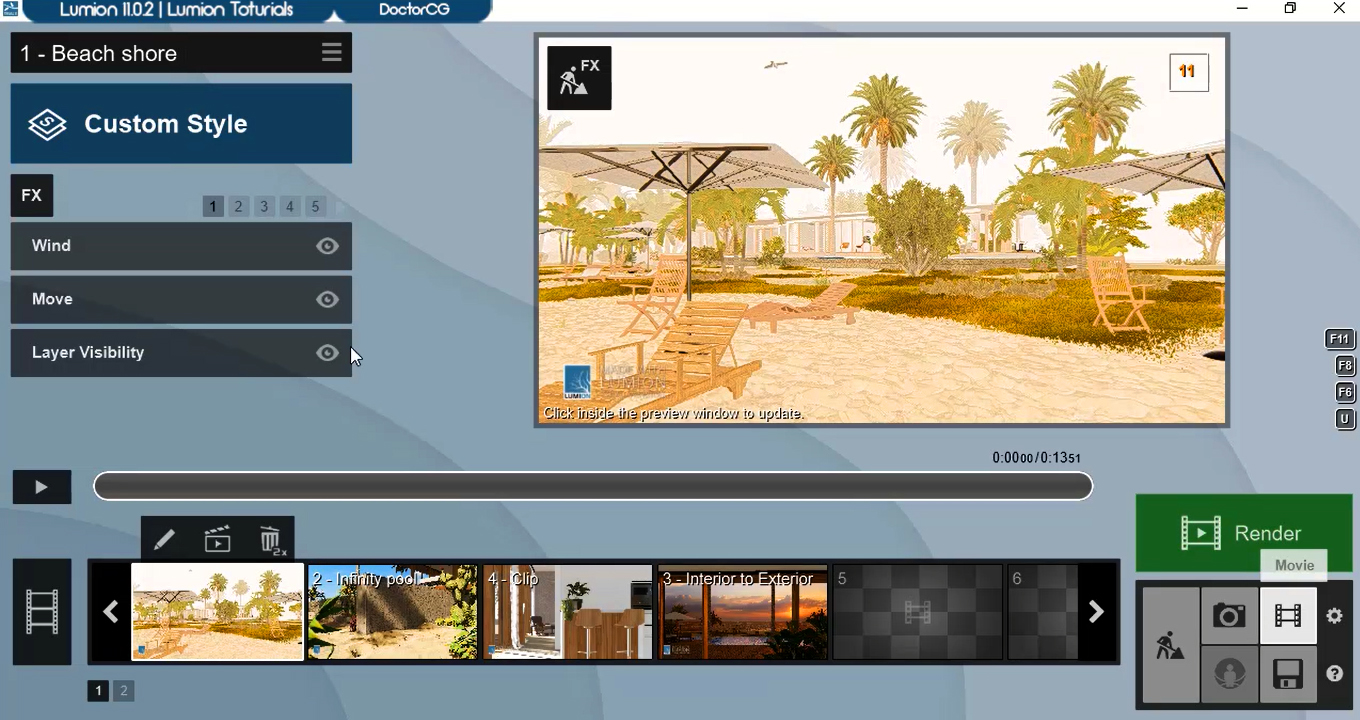
Task: Select the Layer Visibility effect
Action: point(181,353)
